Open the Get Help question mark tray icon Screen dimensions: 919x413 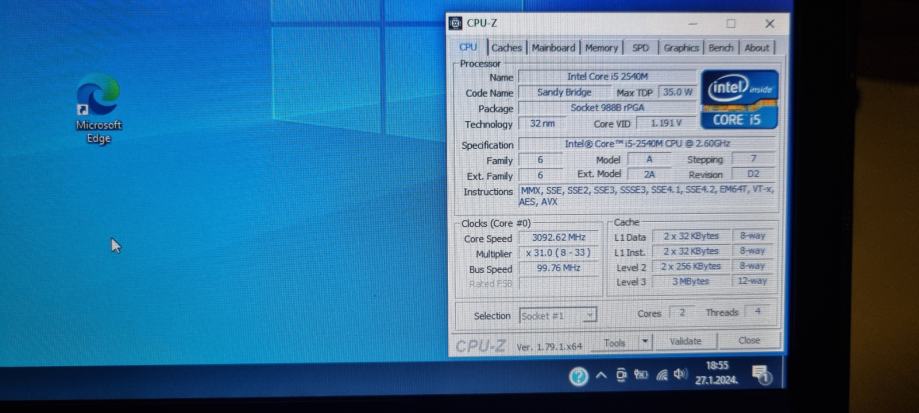578,377
